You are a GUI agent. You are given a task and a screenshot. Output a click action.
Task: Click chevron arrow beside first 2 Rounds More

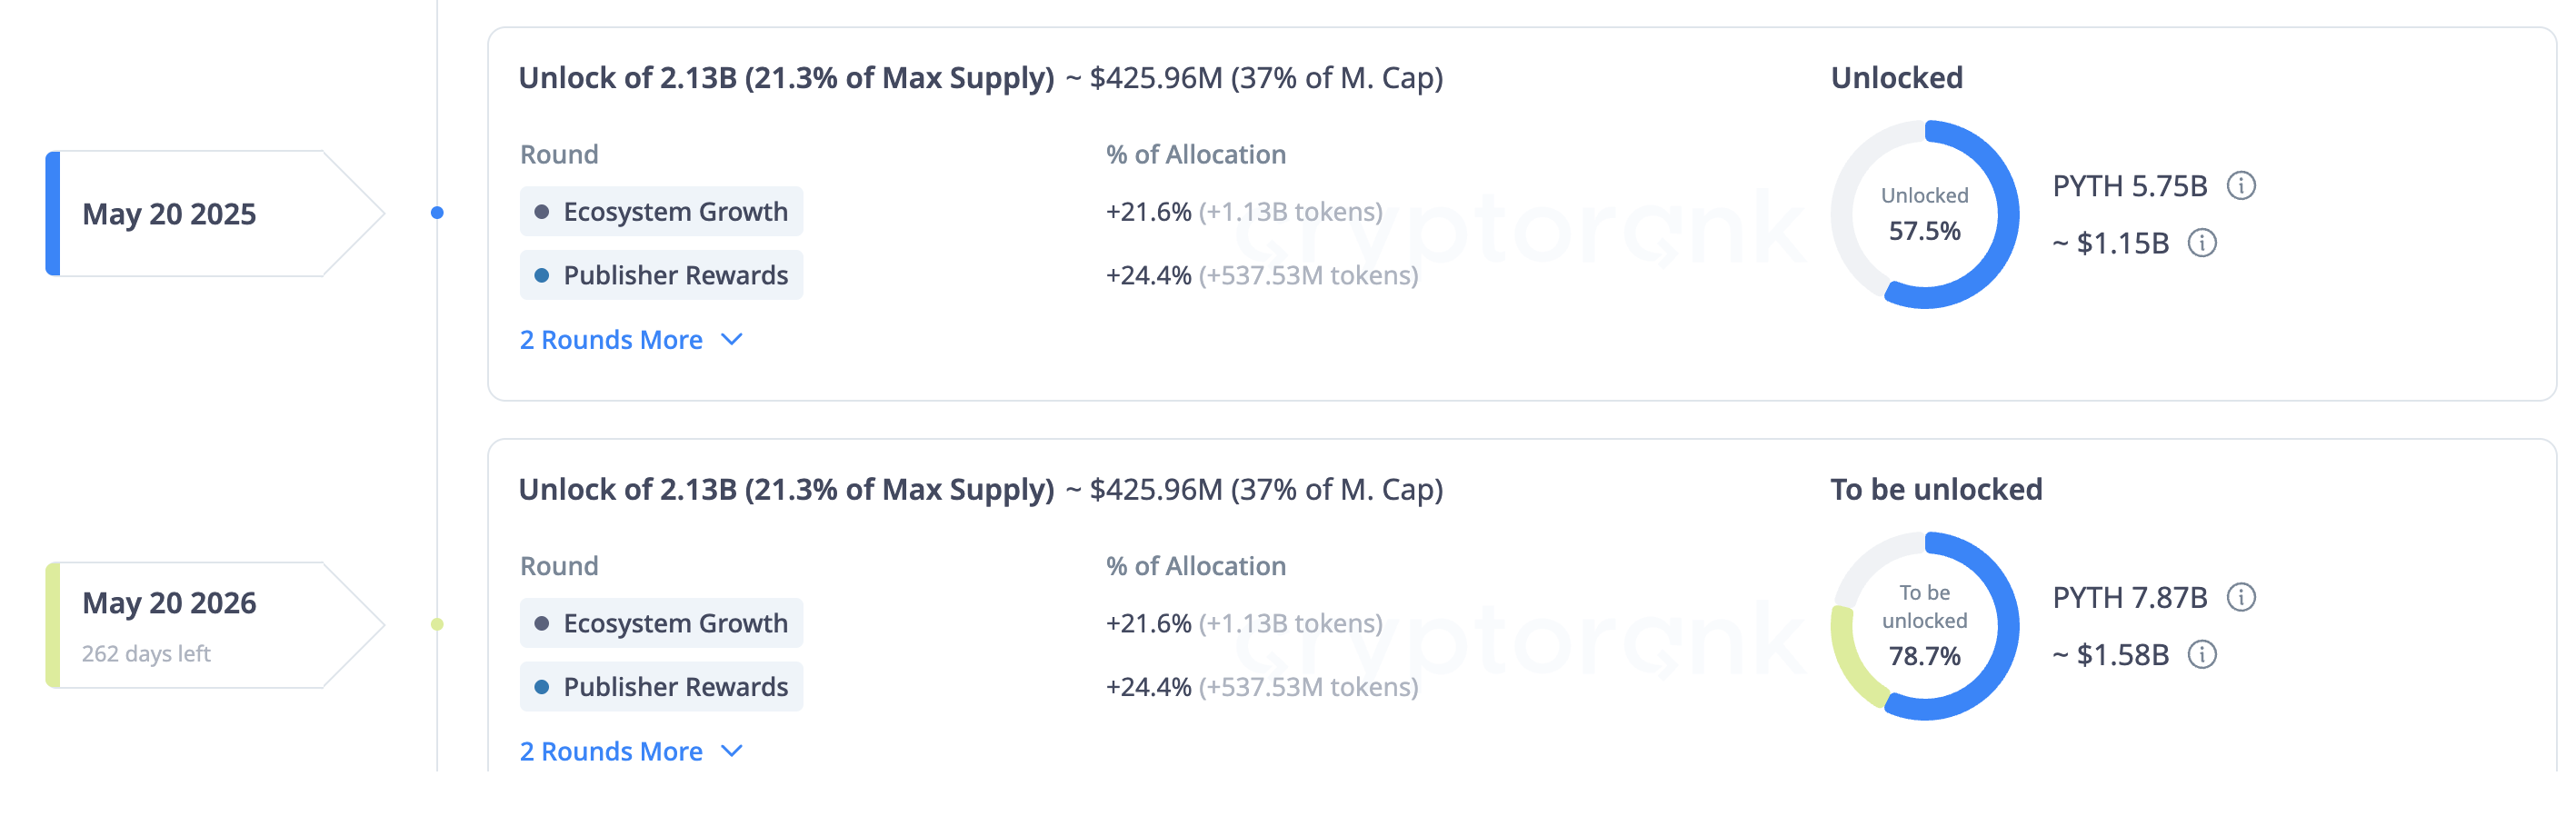[x=732, y=340]
